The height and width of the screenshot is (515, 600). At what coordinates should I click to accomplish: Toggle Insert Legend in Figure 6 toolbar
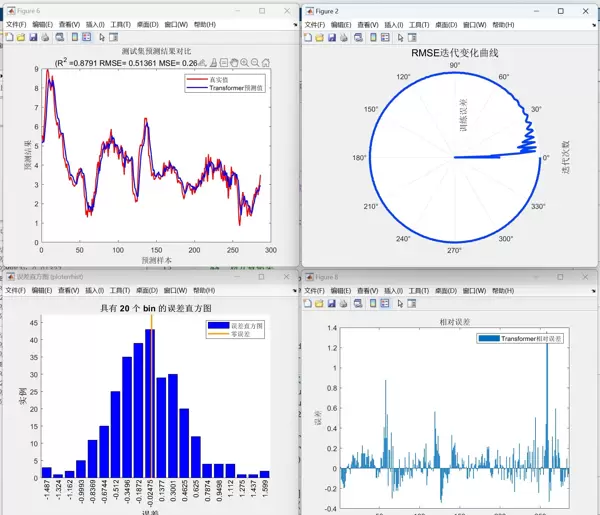[x=86, y=37]
